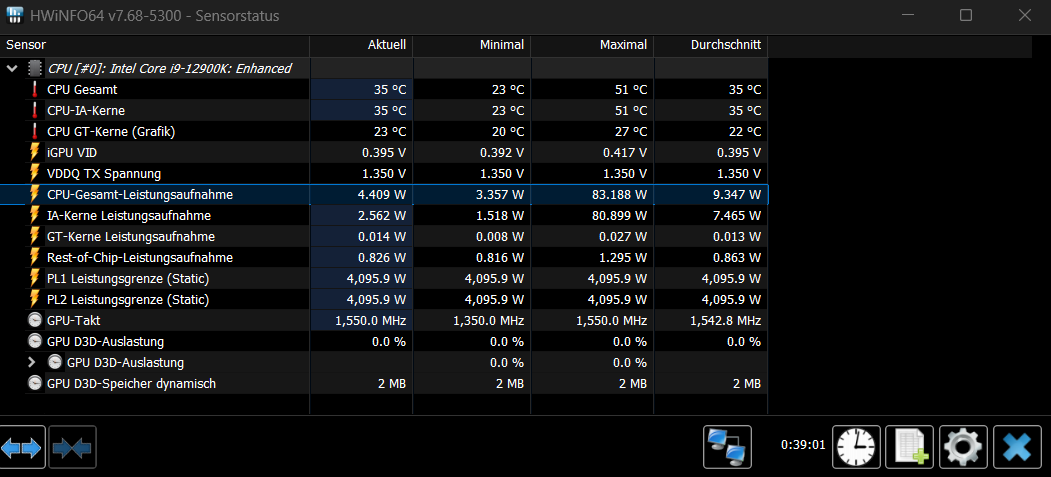Select the CPU GT-Kerne (Grafik) row label
The height and width of the screenshot is (477, 1051).
pos(111,131)
